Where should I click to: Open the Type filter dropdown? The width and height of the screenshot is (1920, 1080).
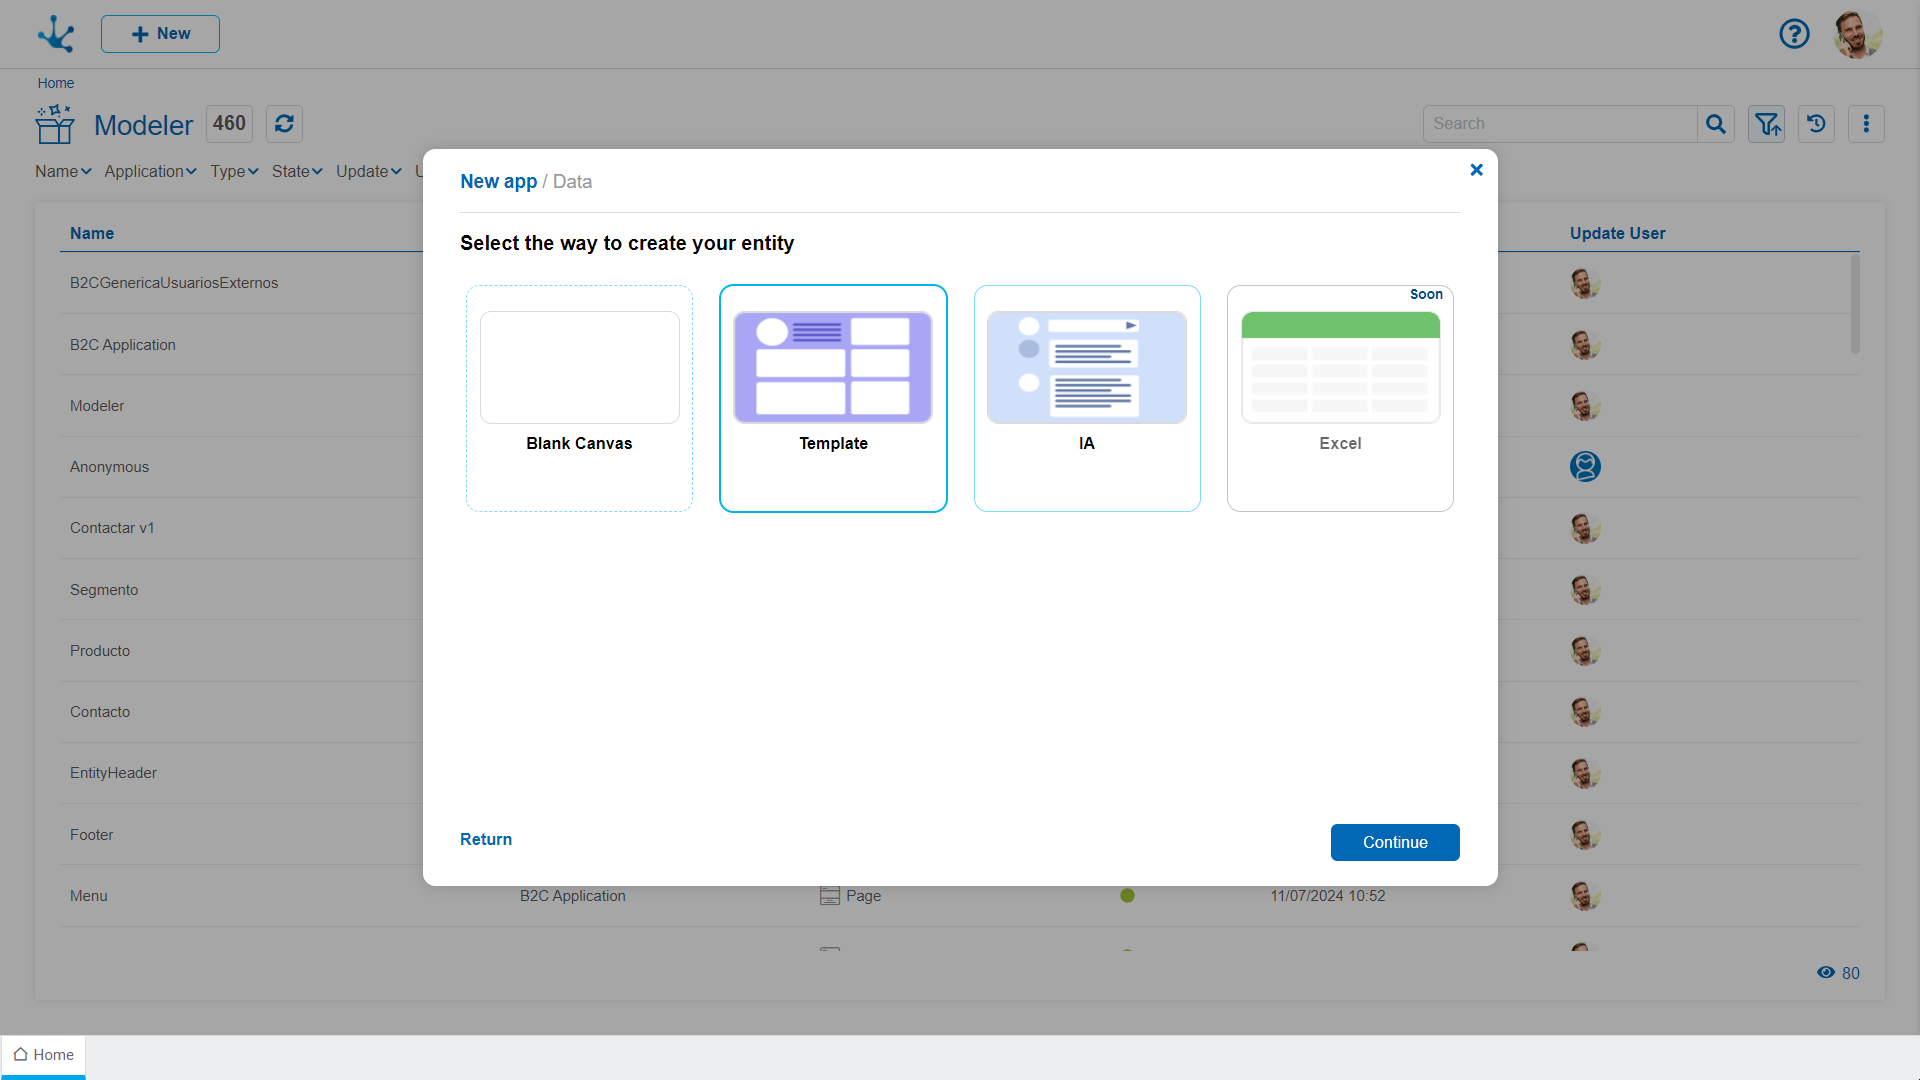point(234,172)
